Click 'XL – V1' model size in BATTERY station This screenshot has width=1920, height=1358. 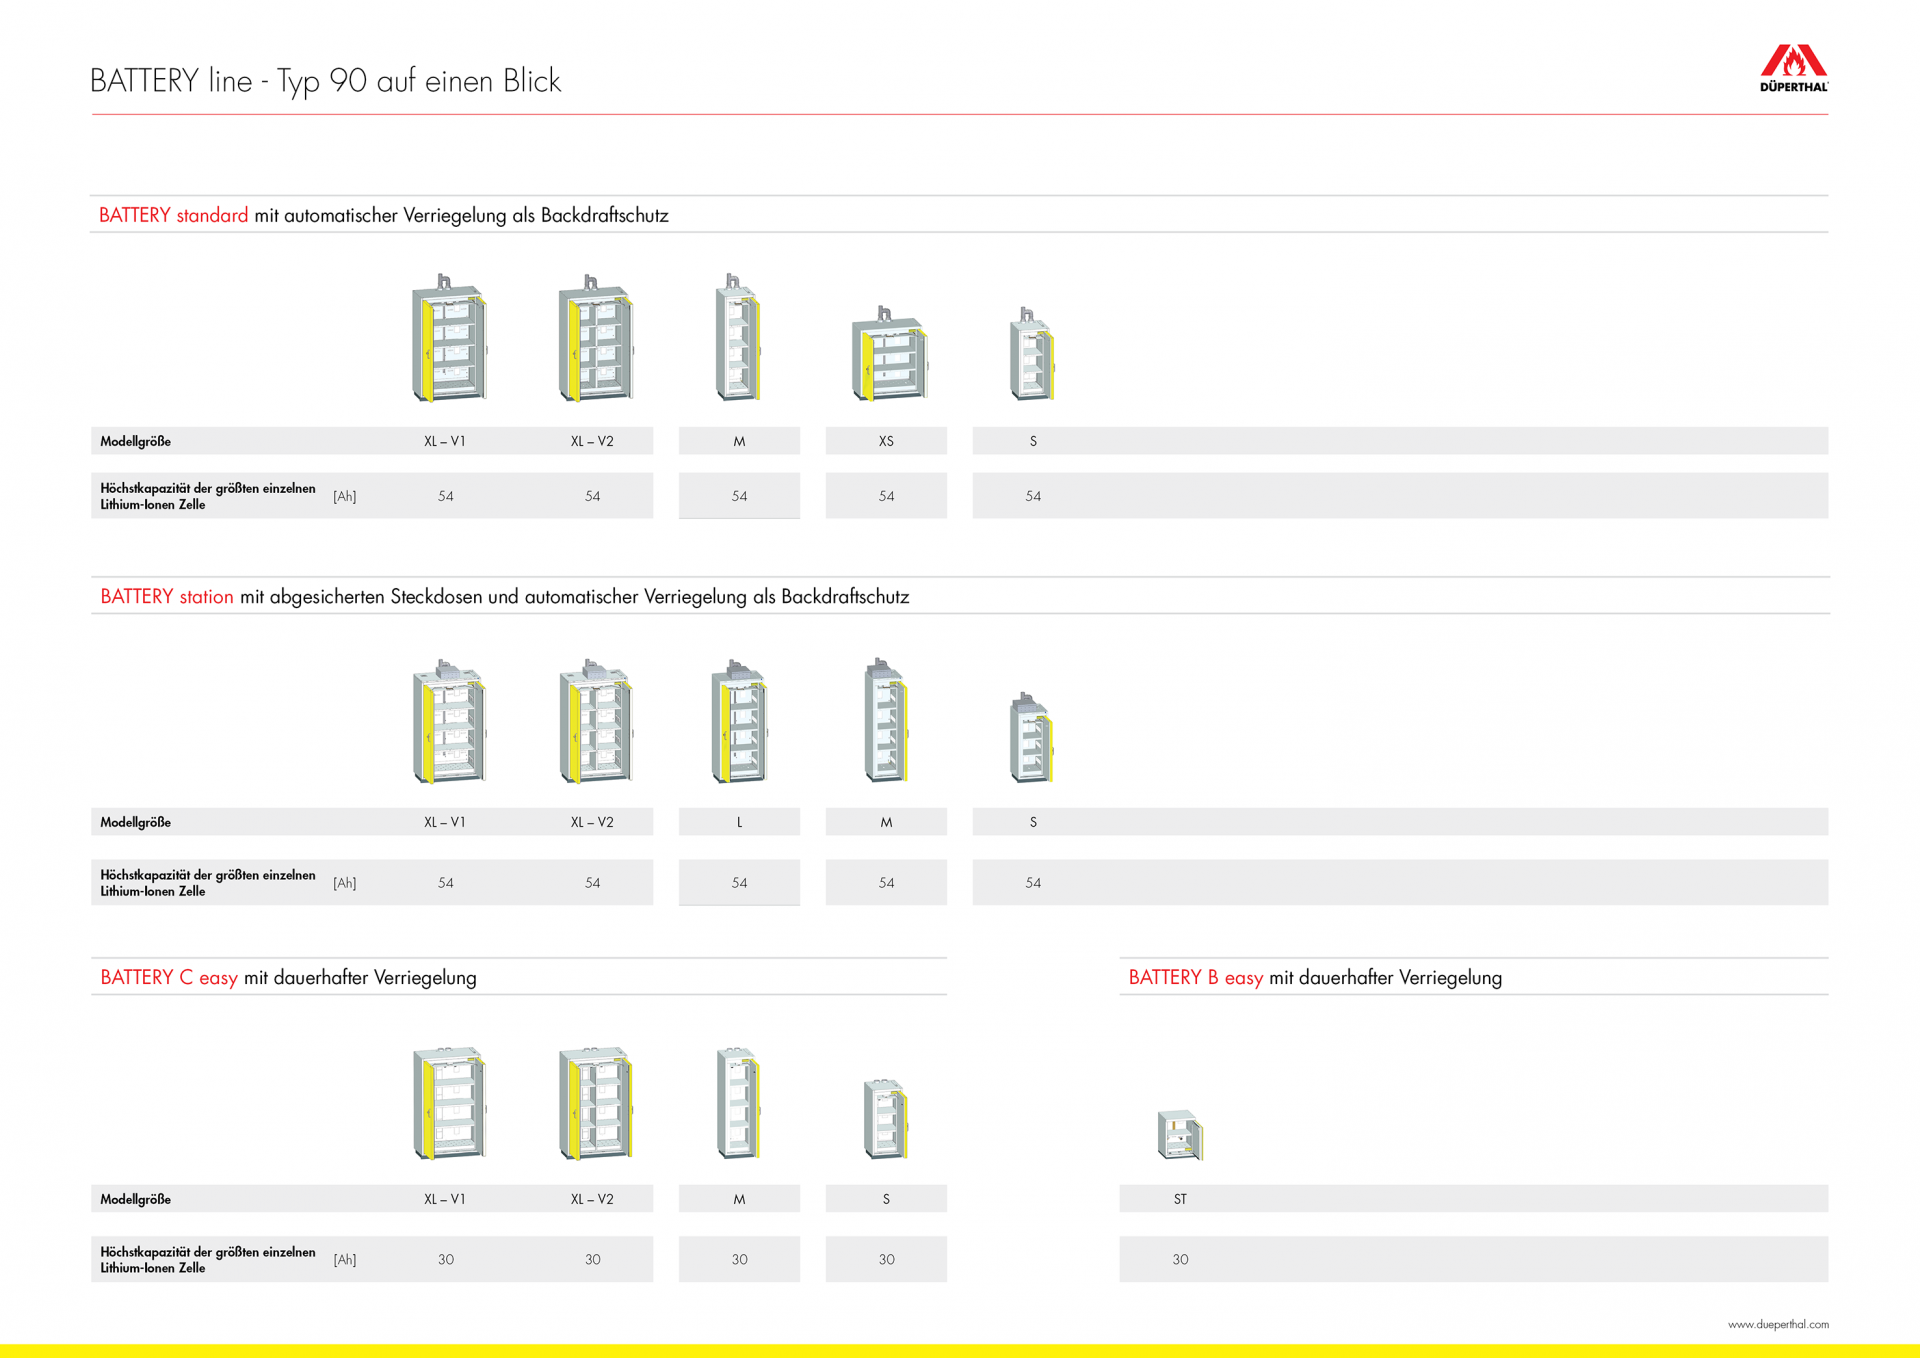point(445,822)
